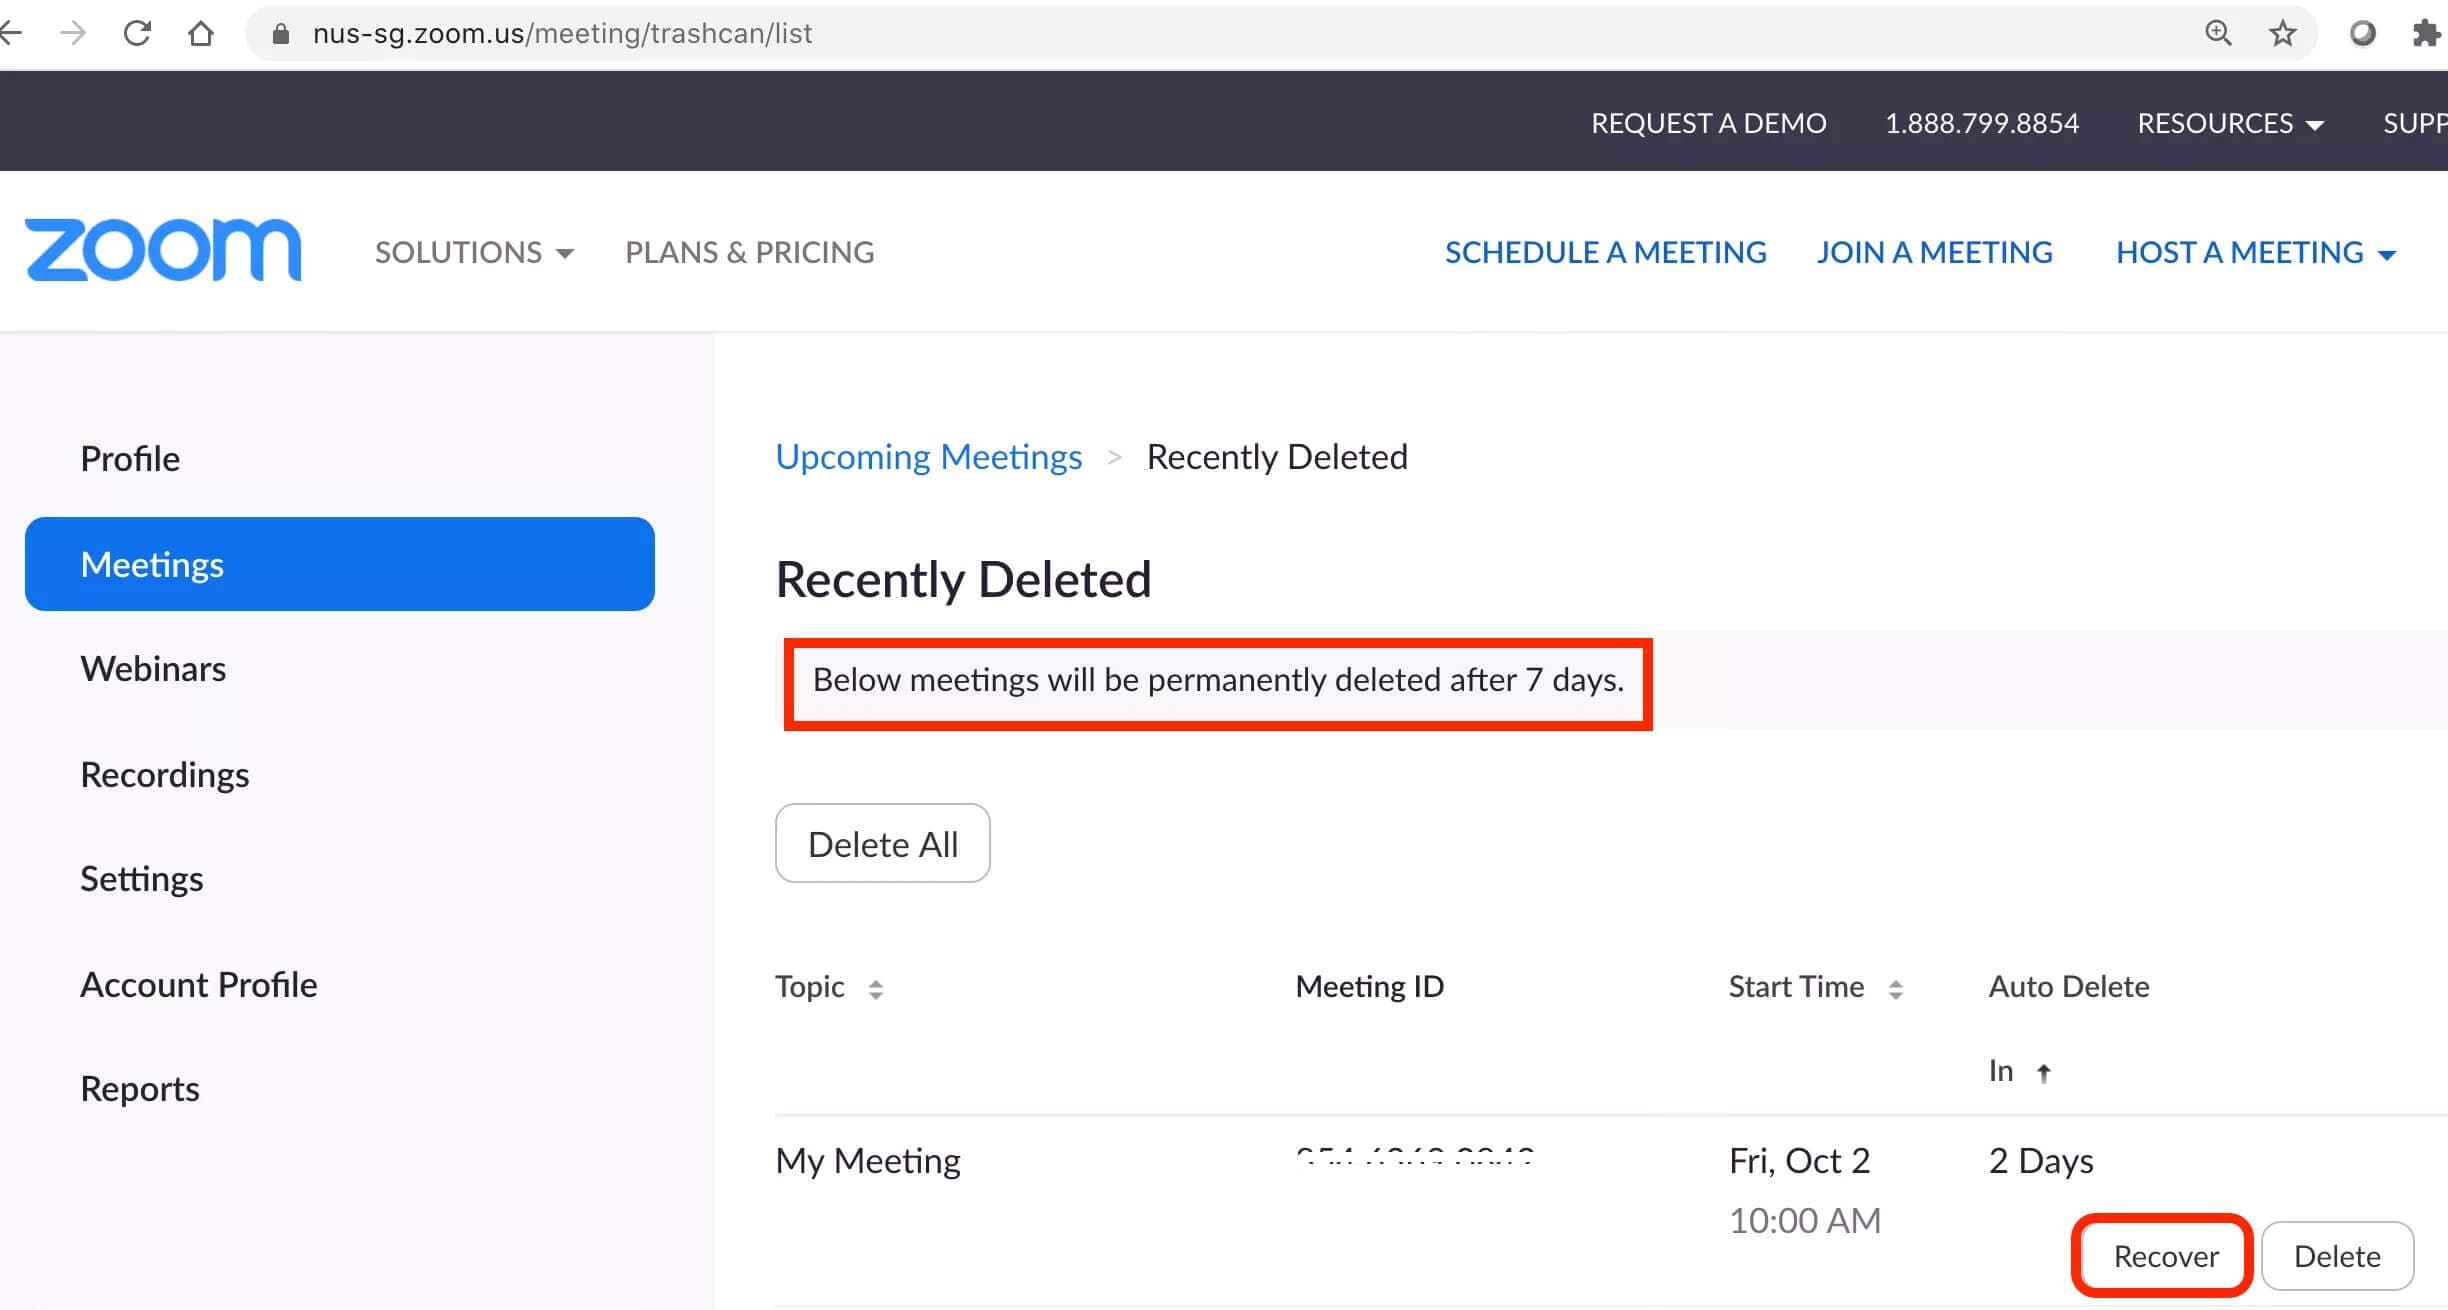Click the Upcoming Meetings breadcrumb link

929,457
